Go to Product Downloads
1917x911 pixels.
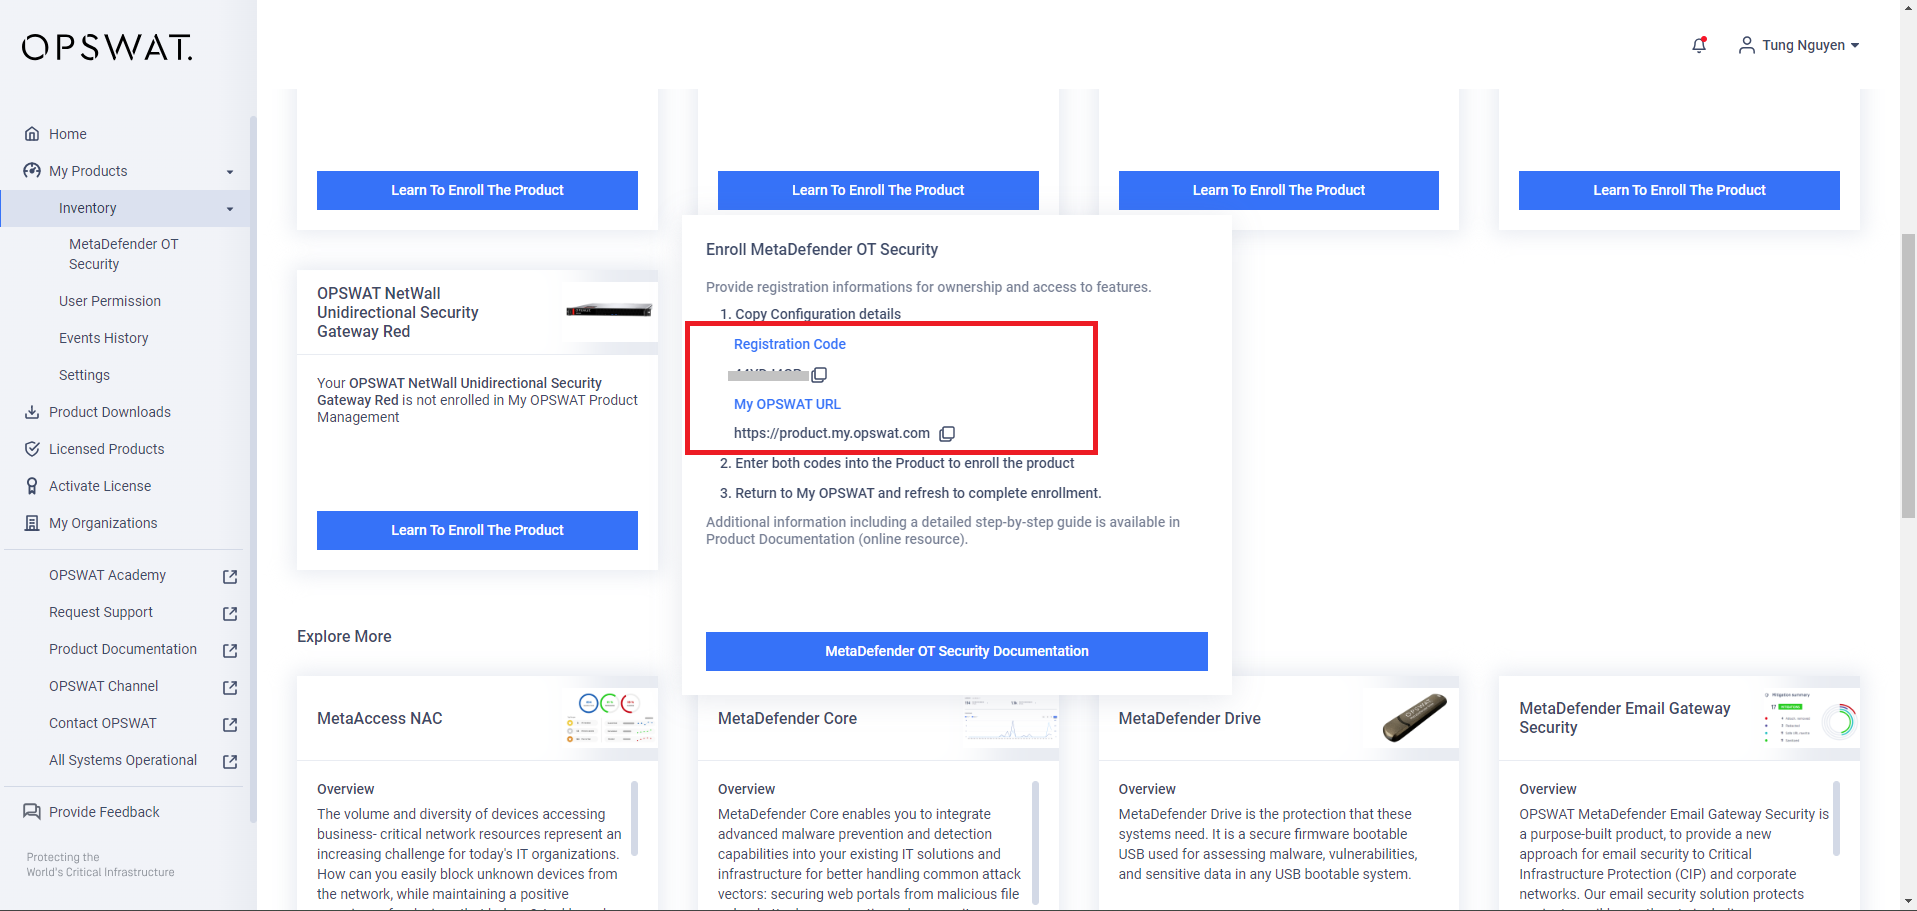pos(110,412)
